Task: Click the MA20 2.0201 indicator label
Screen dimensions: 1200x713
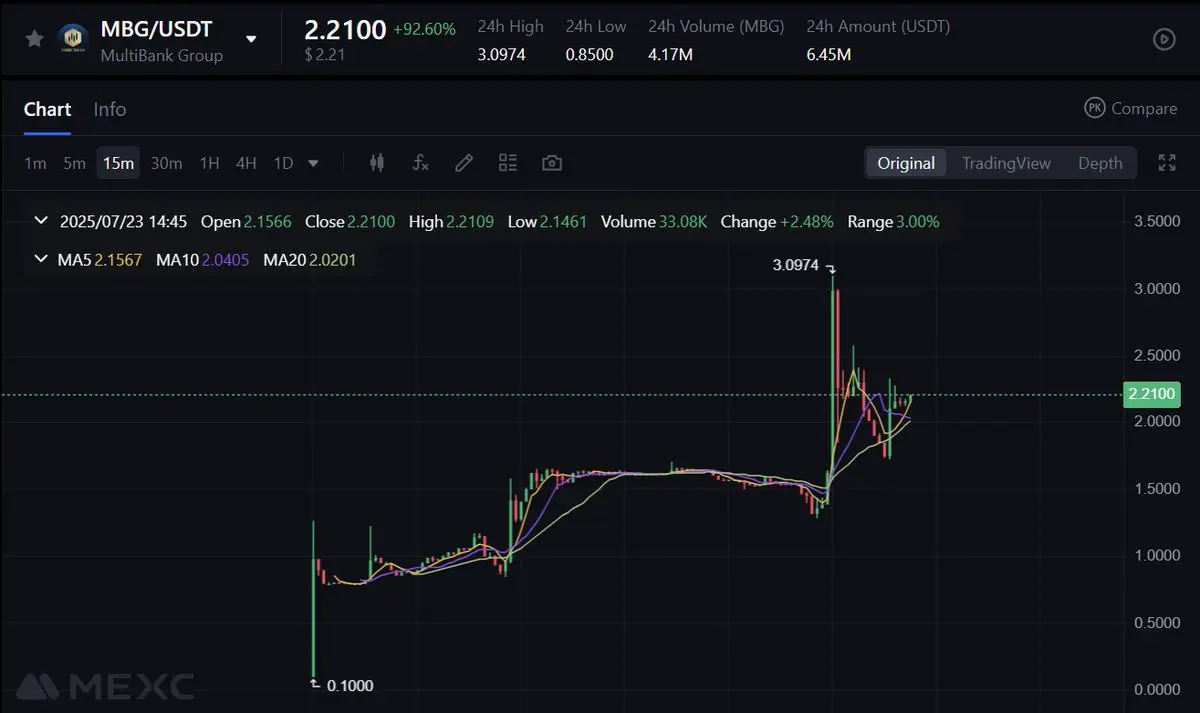Action: click(310, 260)
